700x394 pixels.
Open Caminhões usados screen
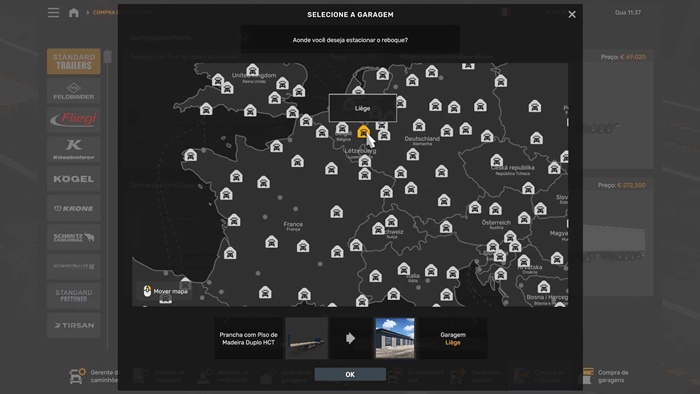point(476,376)
